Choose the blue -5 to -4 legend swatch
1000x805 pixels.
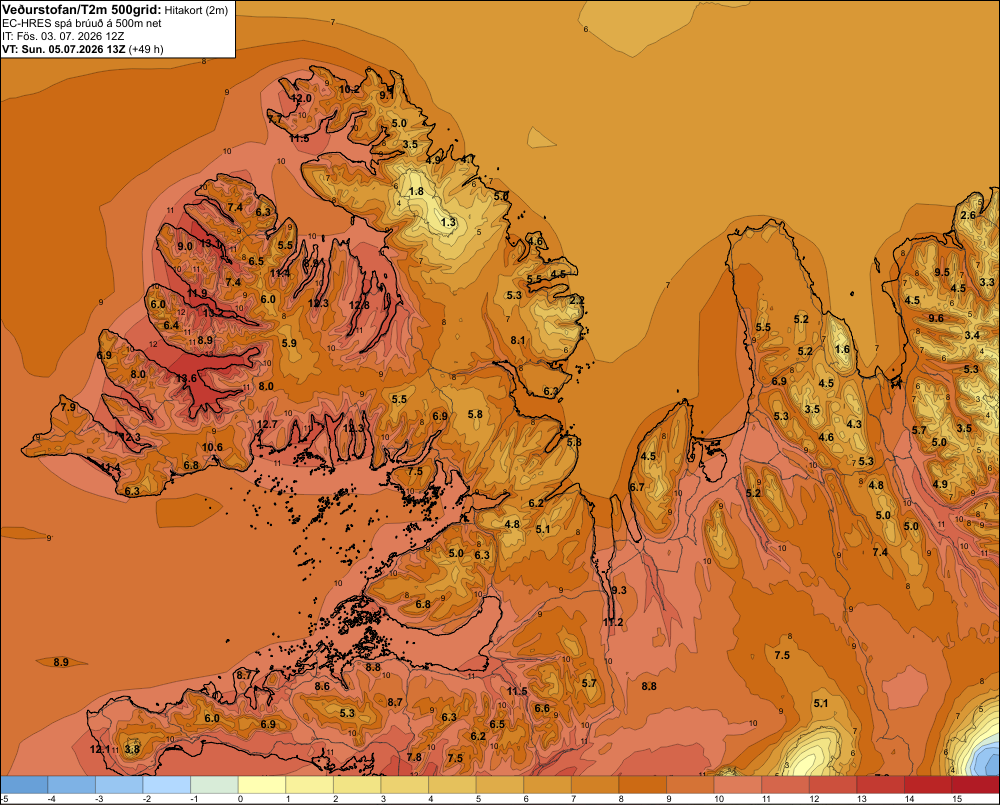click(24, 785)
